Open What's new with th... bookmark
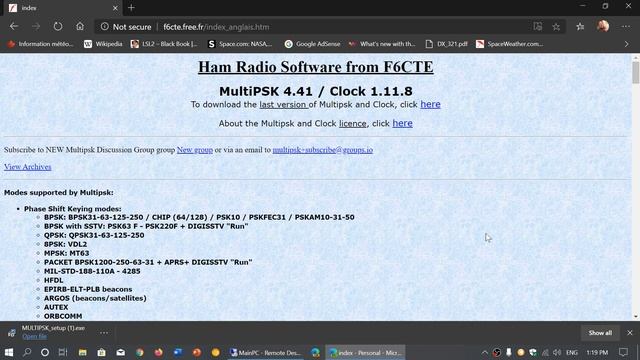The image size is (640, 360). point(382,44)
